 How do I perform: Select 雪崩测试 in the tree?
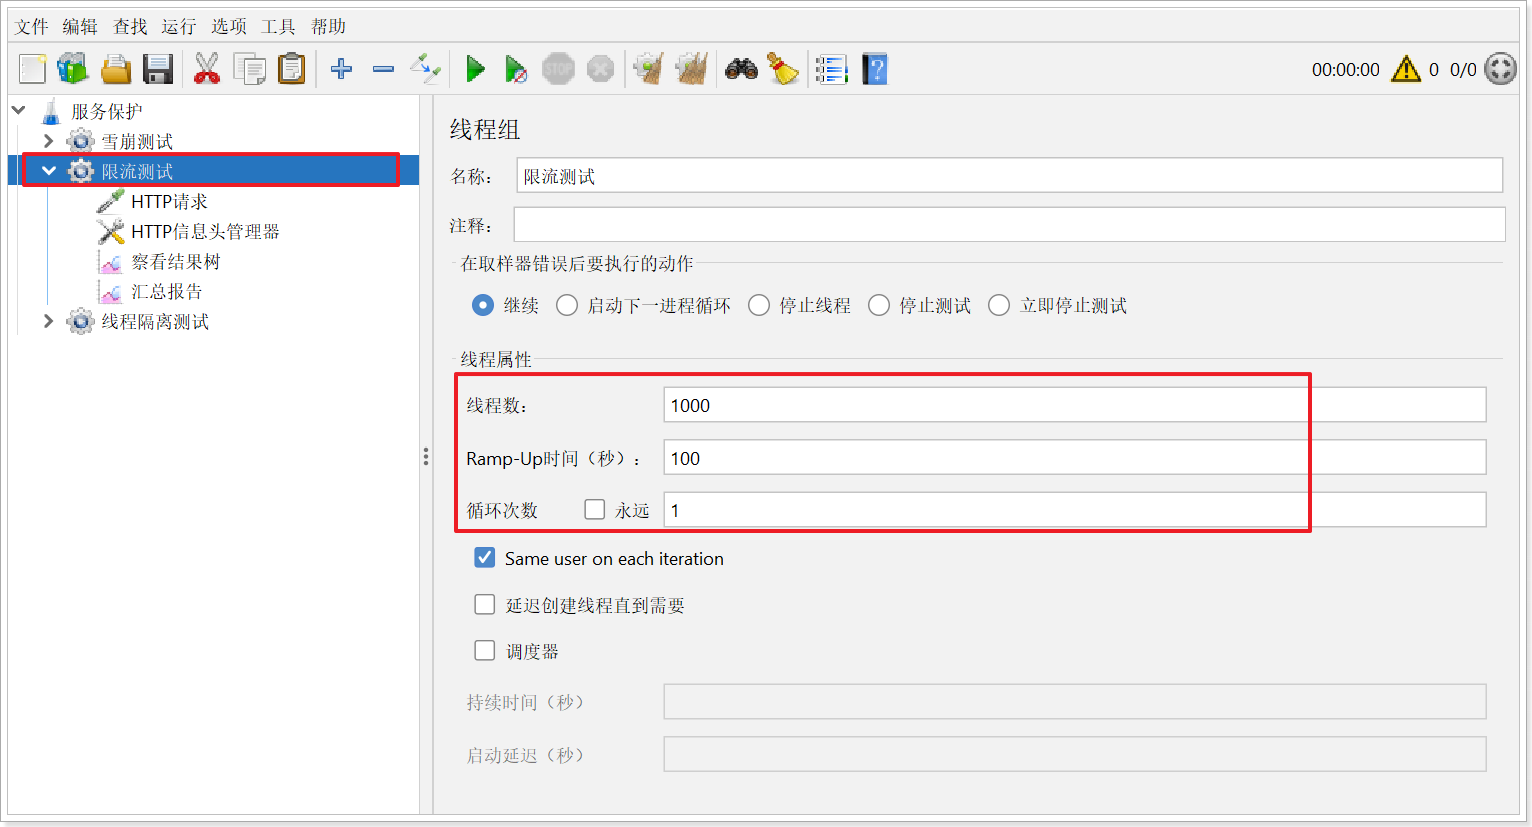point(137,141)
